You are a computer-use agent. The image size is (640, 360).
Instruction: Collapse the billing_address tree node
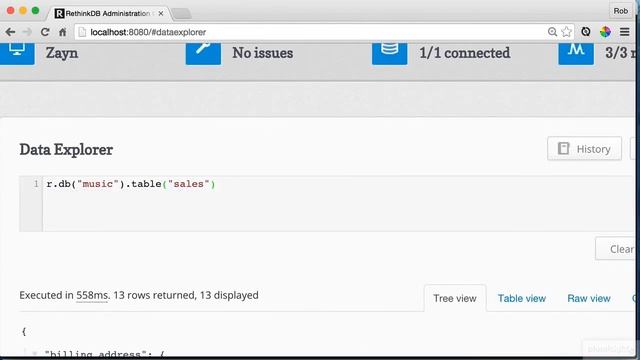[35, 354]
